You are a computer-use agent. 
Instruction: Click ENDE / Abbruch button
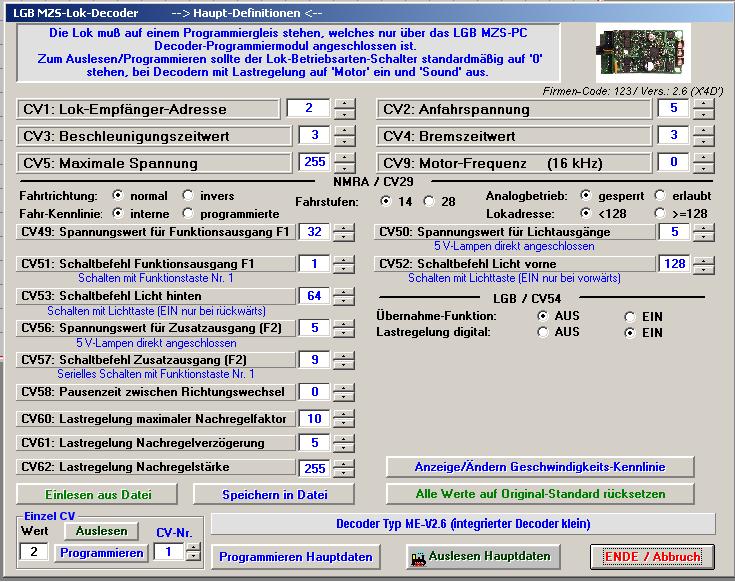(652, 557)
